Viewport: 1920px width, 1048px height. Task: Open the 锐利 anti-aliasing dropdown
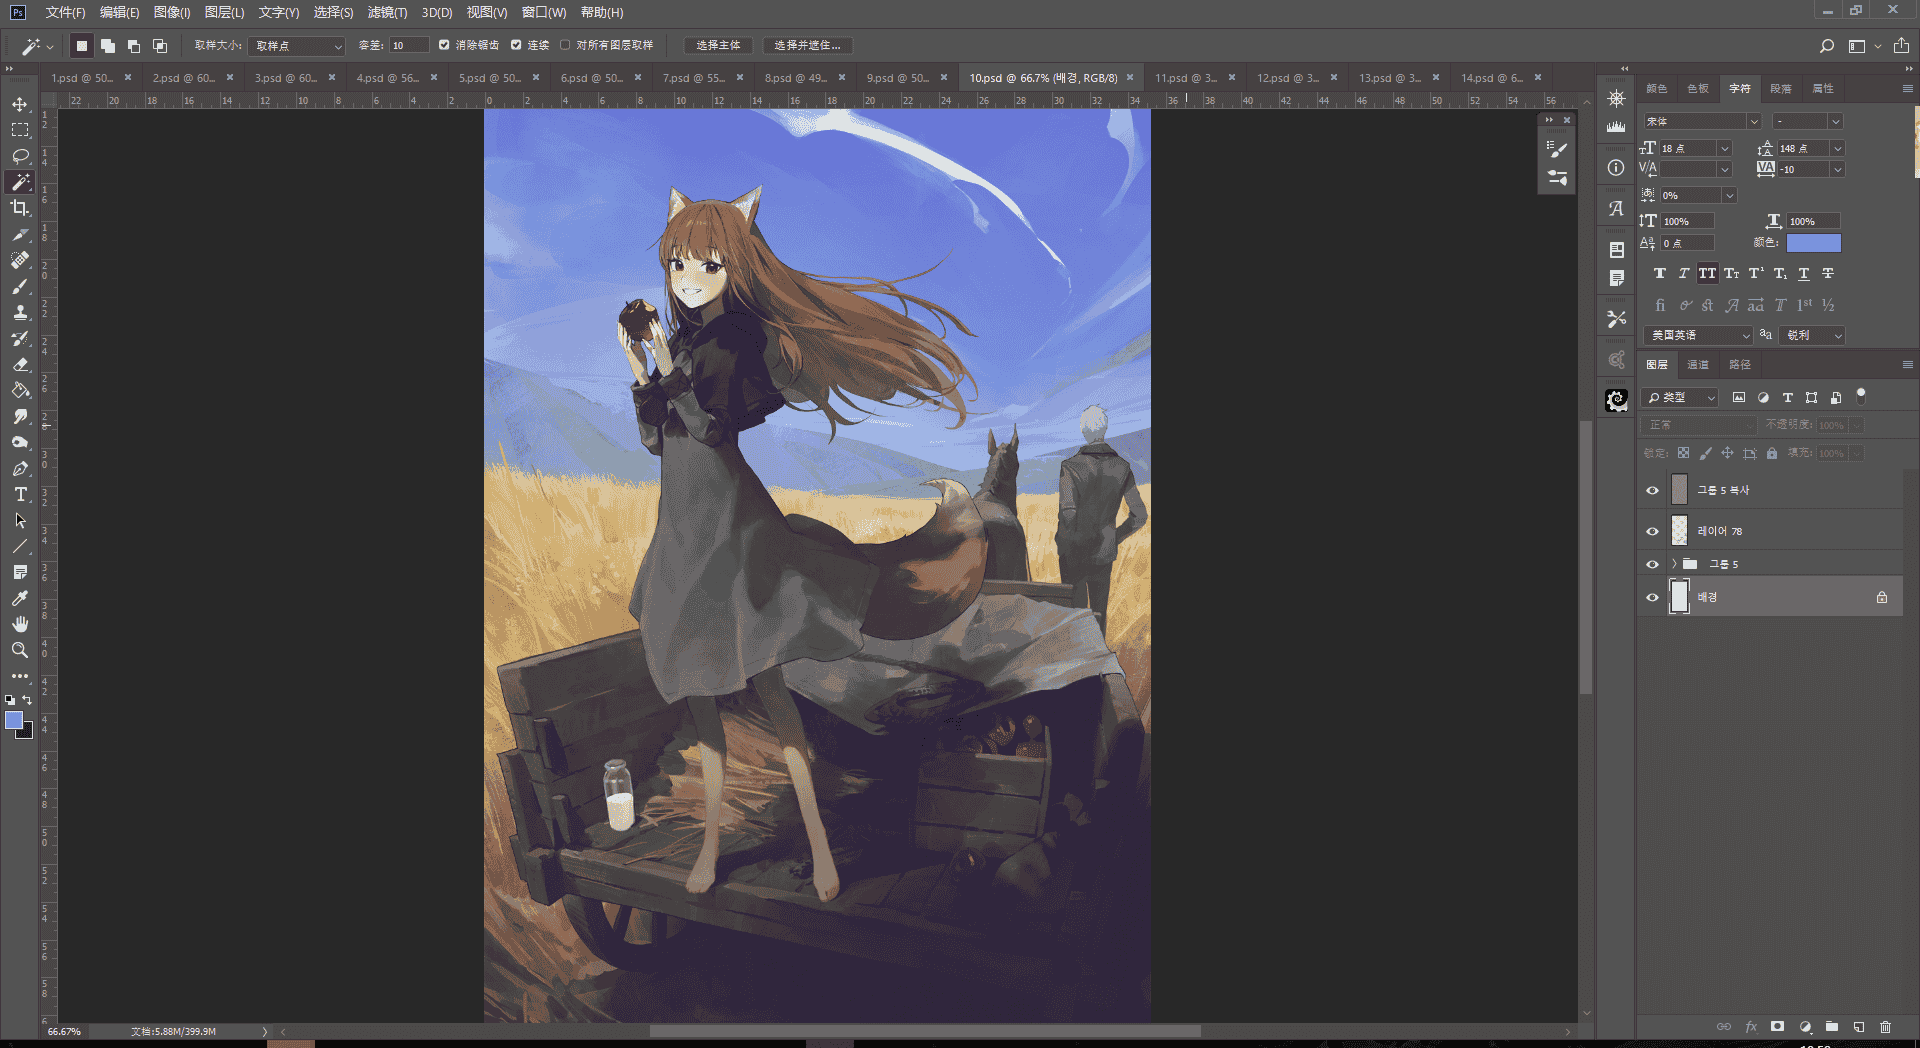(1811, 335)
